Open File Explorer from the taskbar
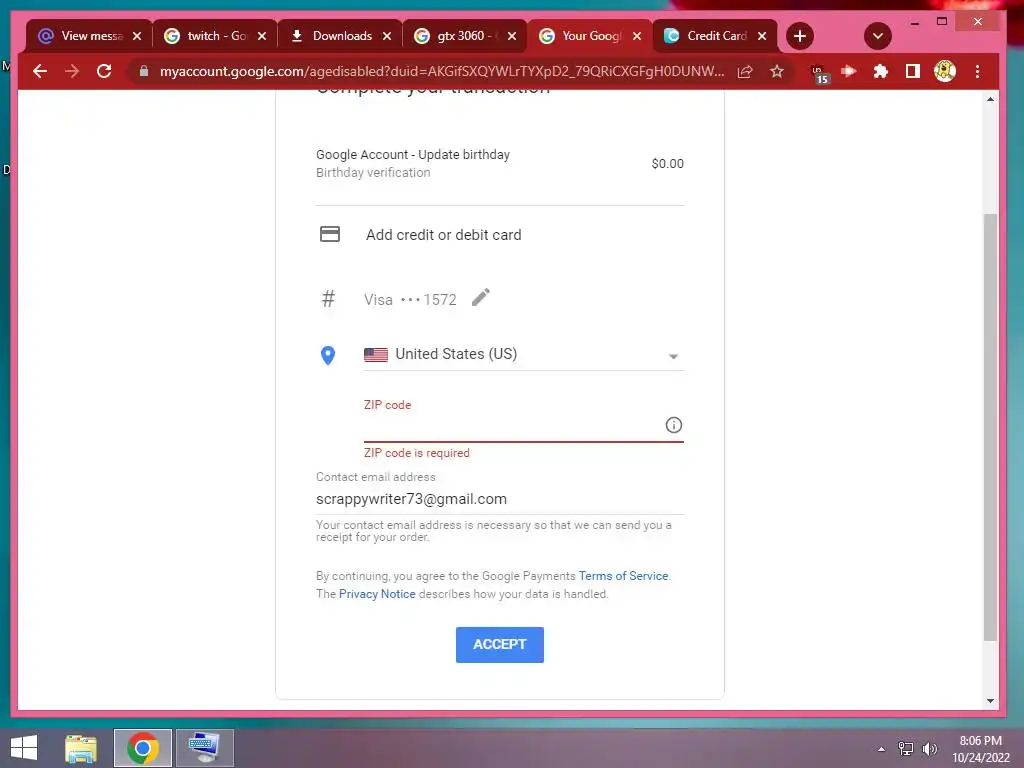 coord(81,748)
